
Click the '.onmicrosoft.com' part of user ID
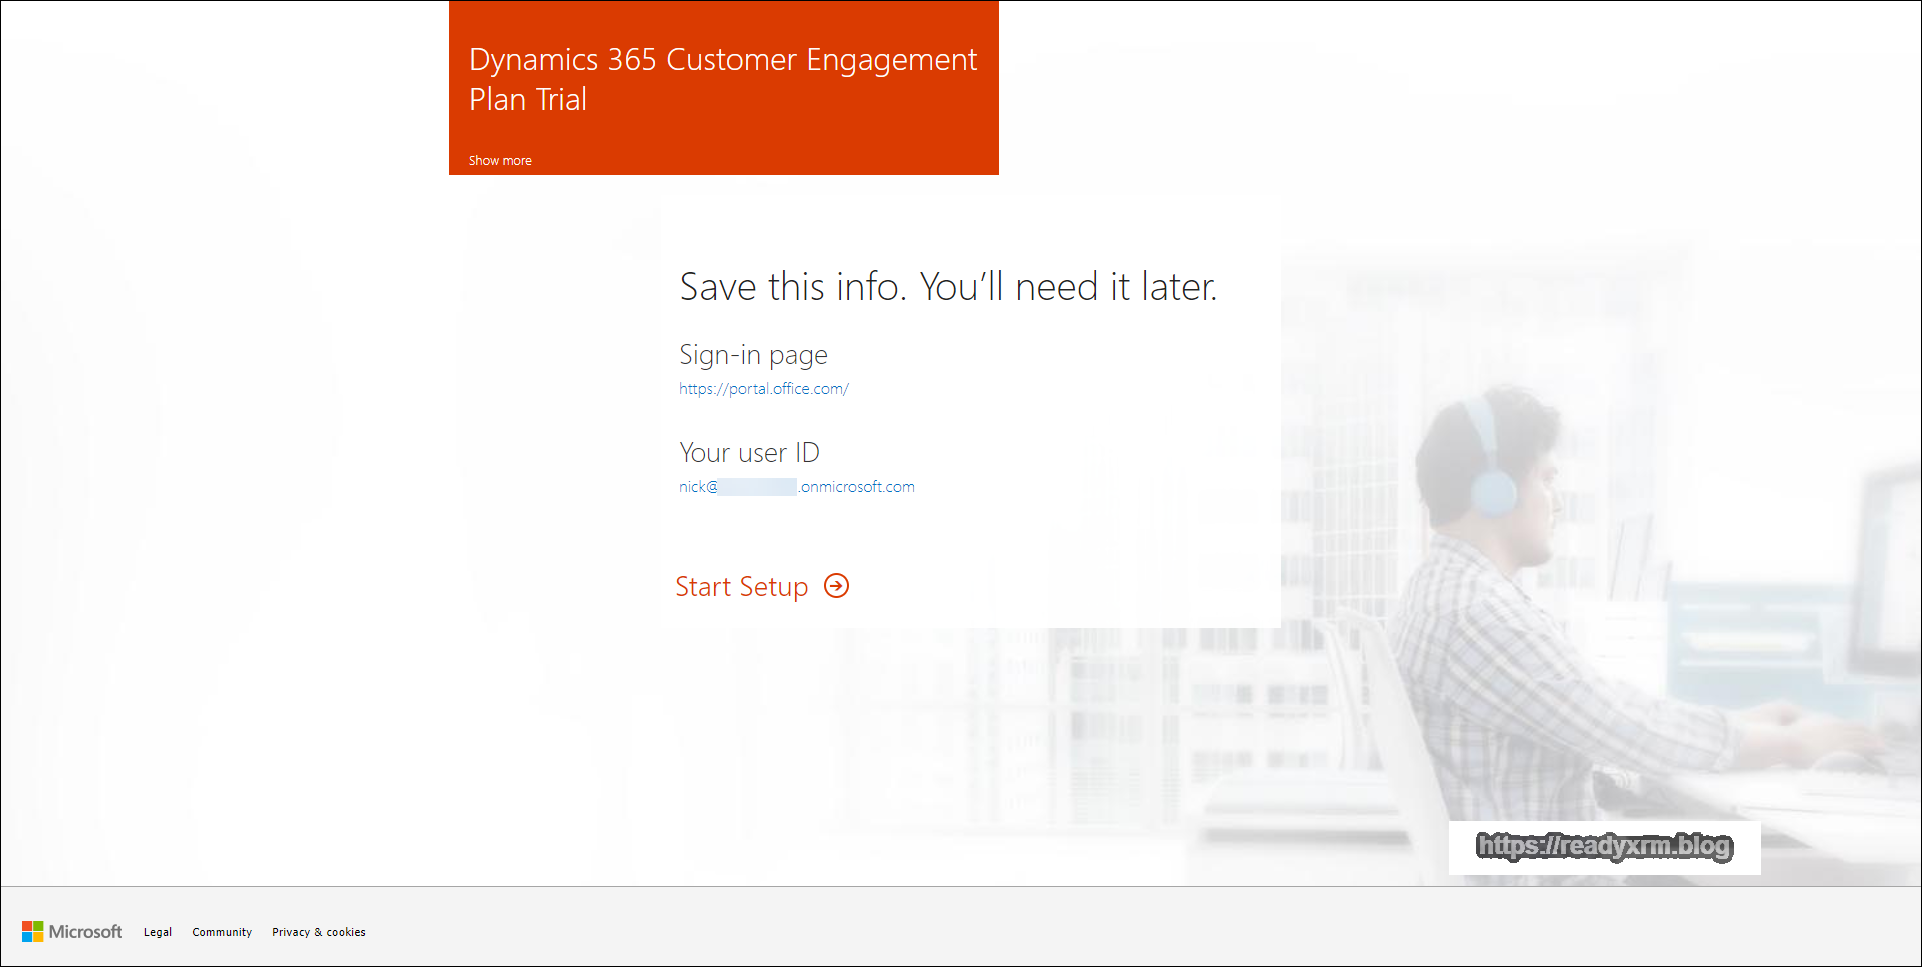857,487
